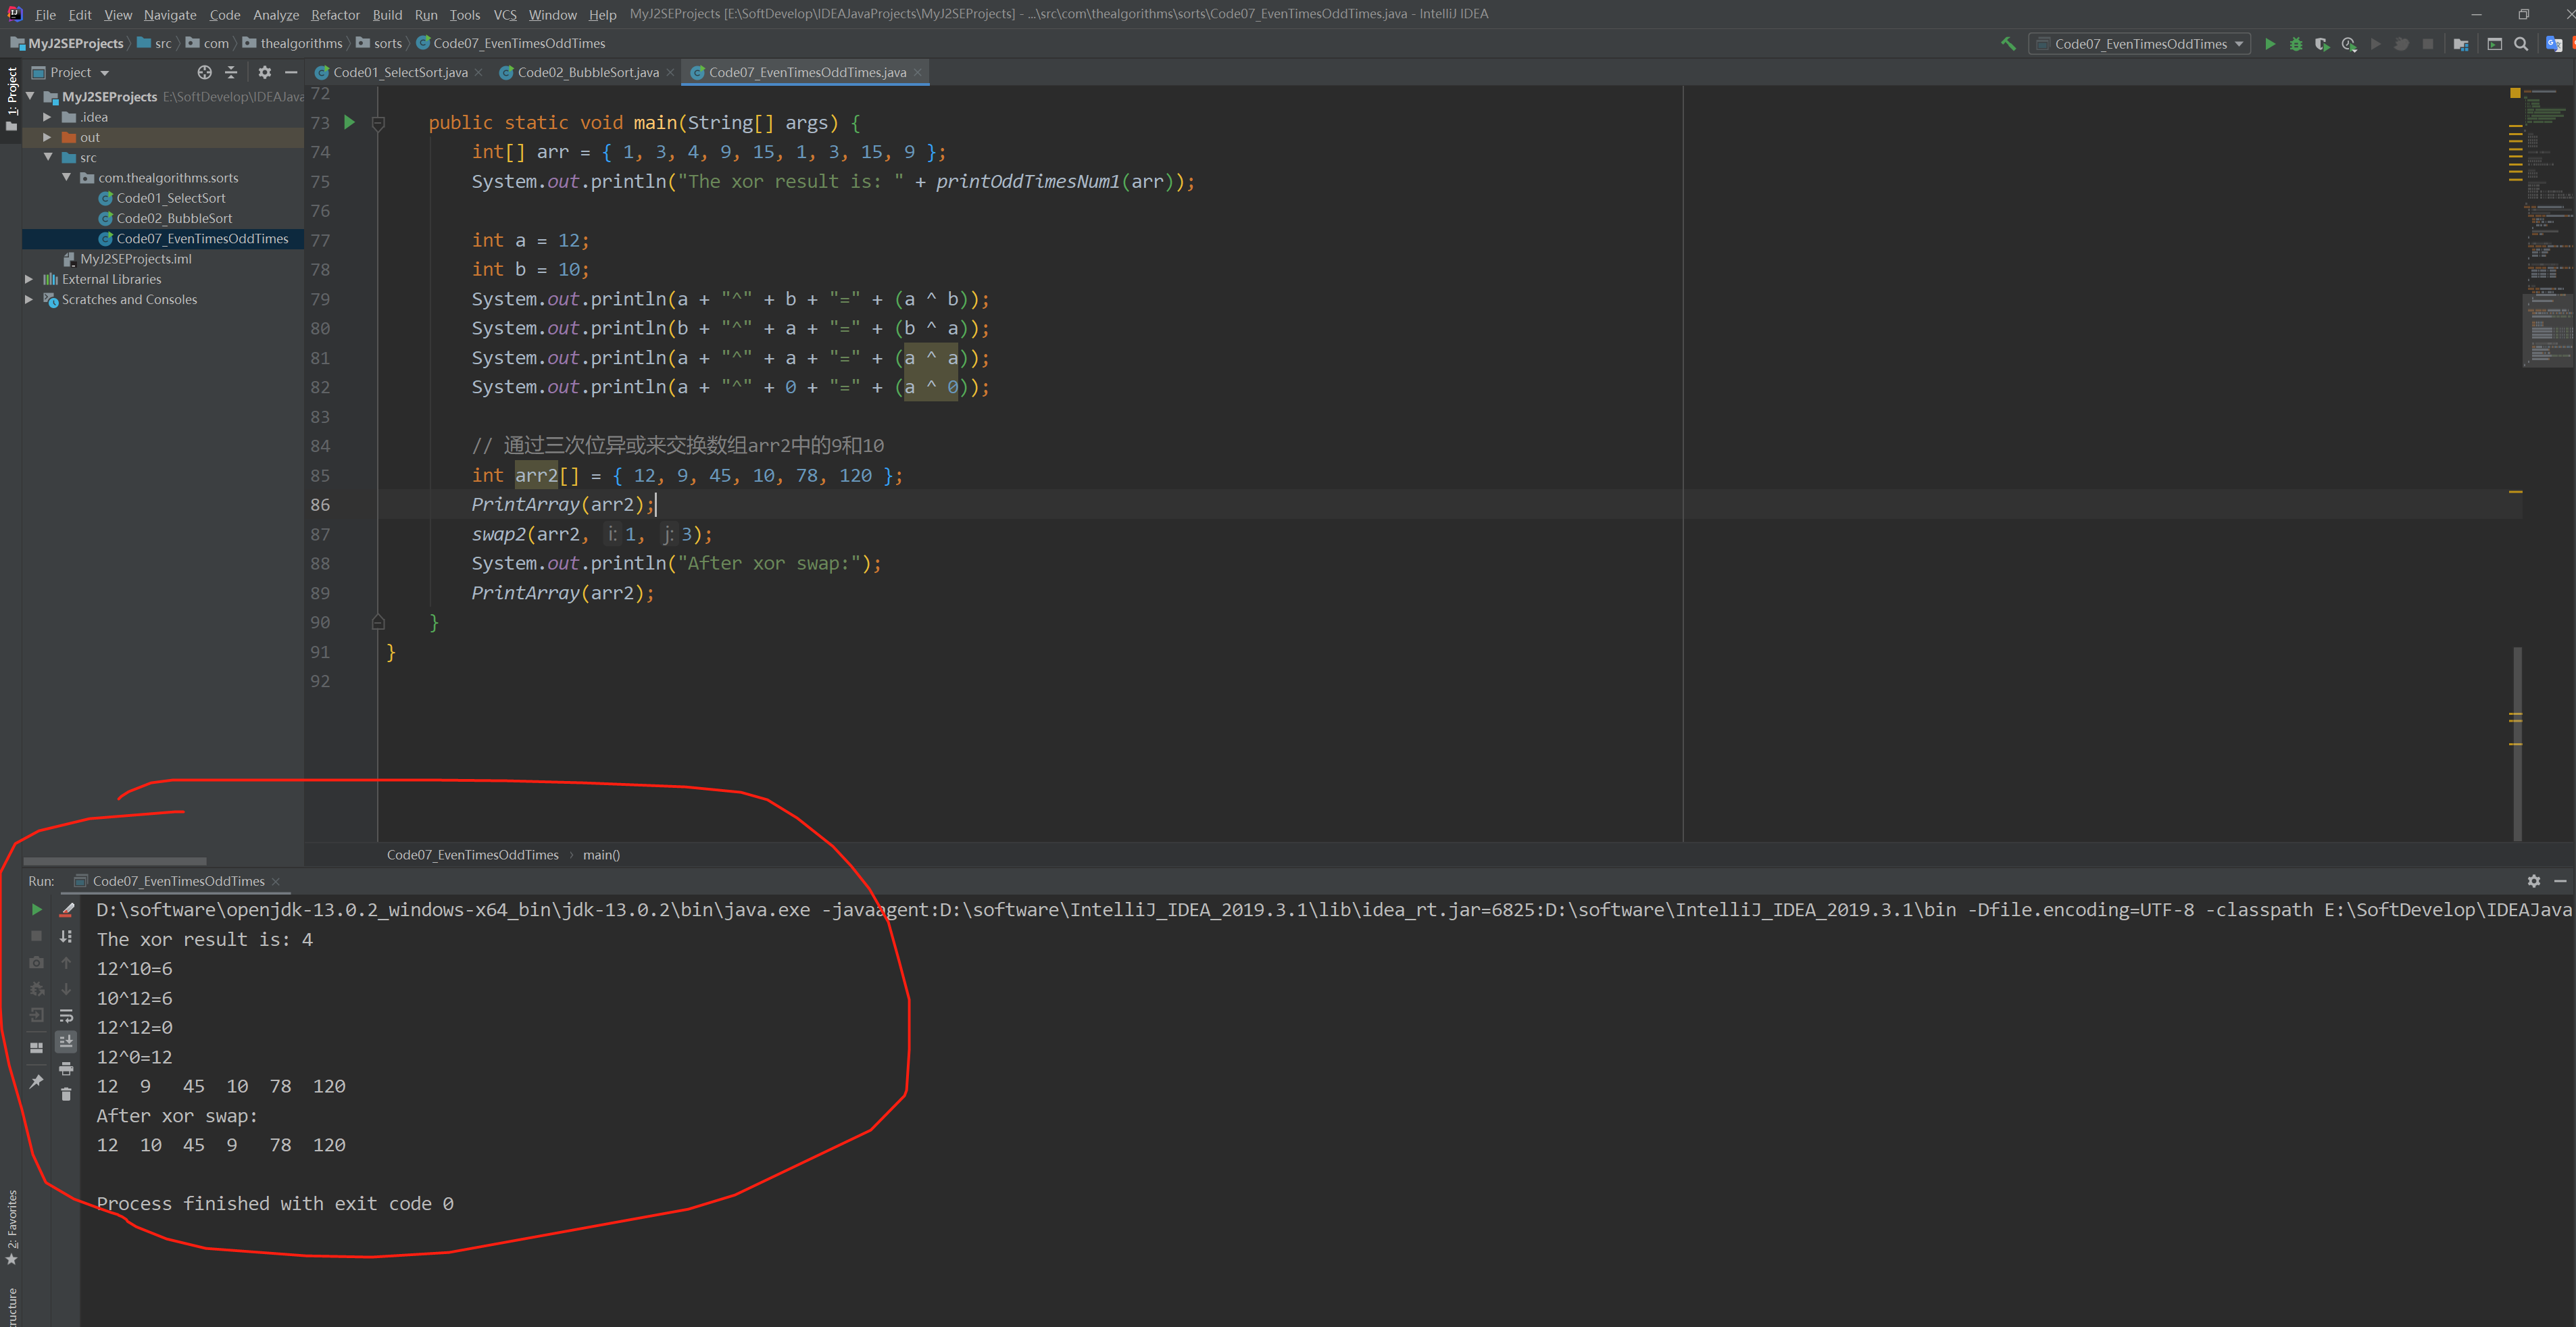This screenshot has height=1327, width=2576.
Task: Click Restore Layout icon in Run panel
Action: click(x=36, y=1047)
